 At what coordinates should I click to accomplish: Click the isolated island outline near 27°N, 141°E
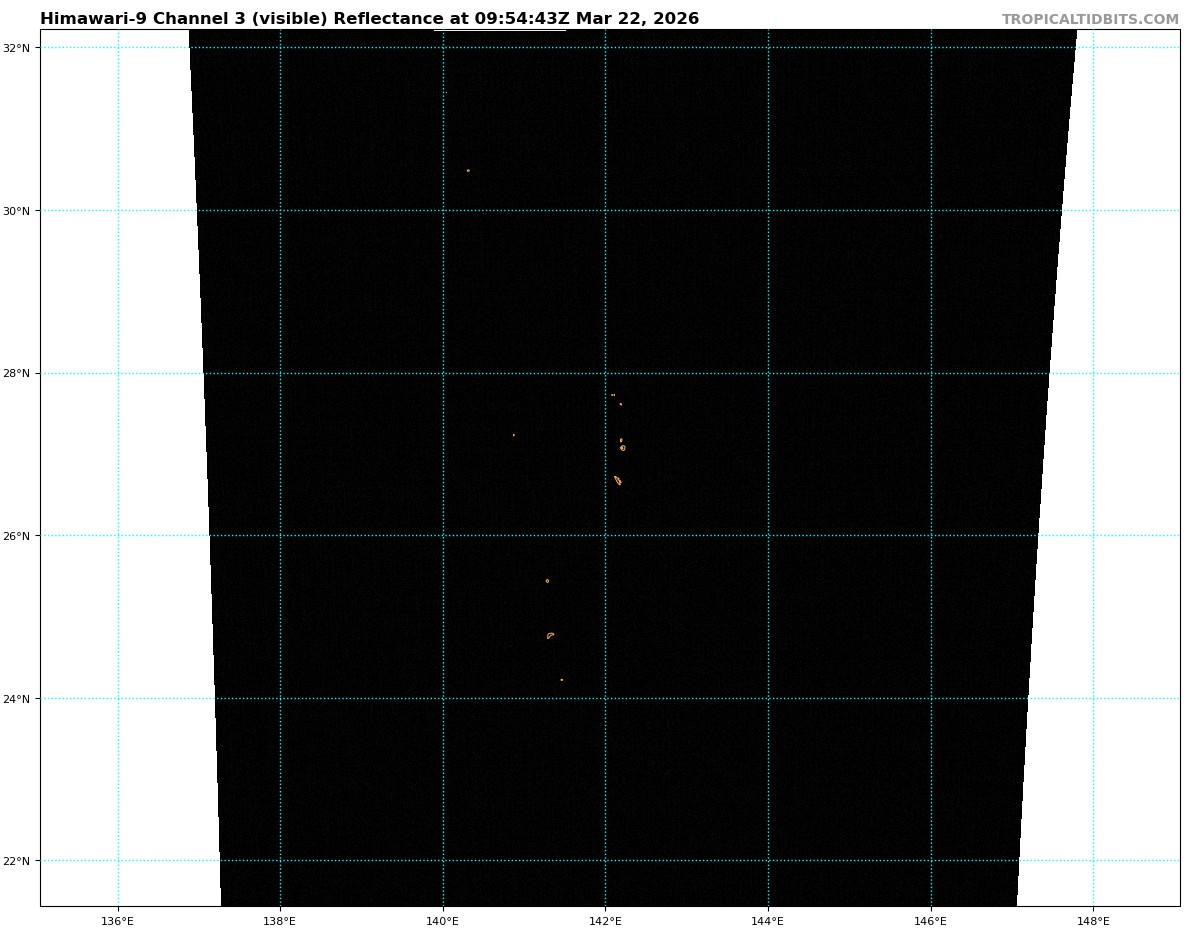(514, 435)
